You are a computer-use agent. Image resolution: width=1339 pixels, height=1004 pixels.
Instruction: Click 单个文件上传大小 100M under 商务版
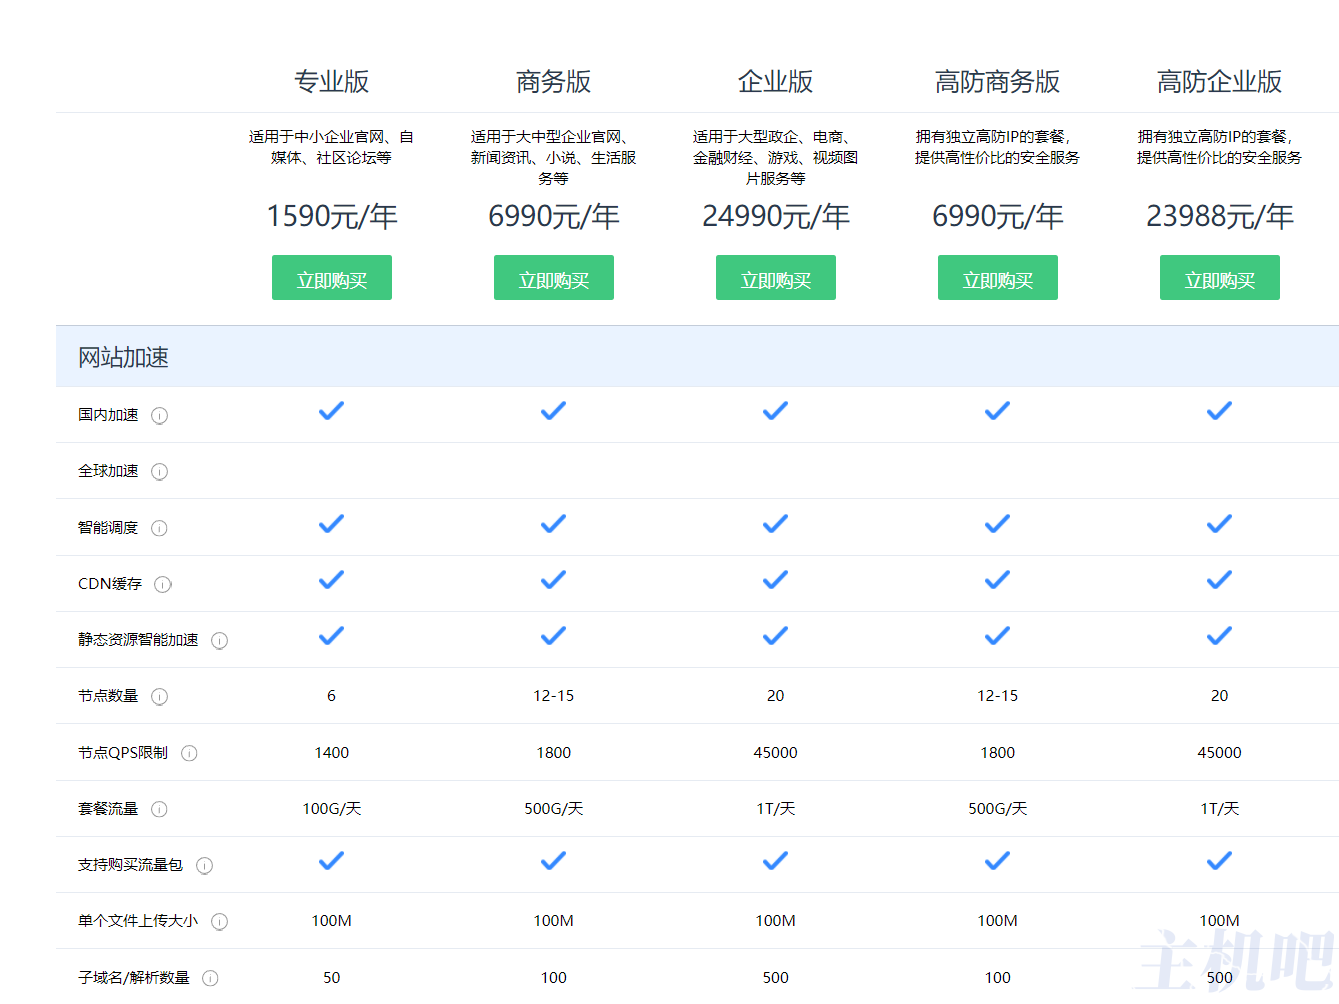click(554, 921)
